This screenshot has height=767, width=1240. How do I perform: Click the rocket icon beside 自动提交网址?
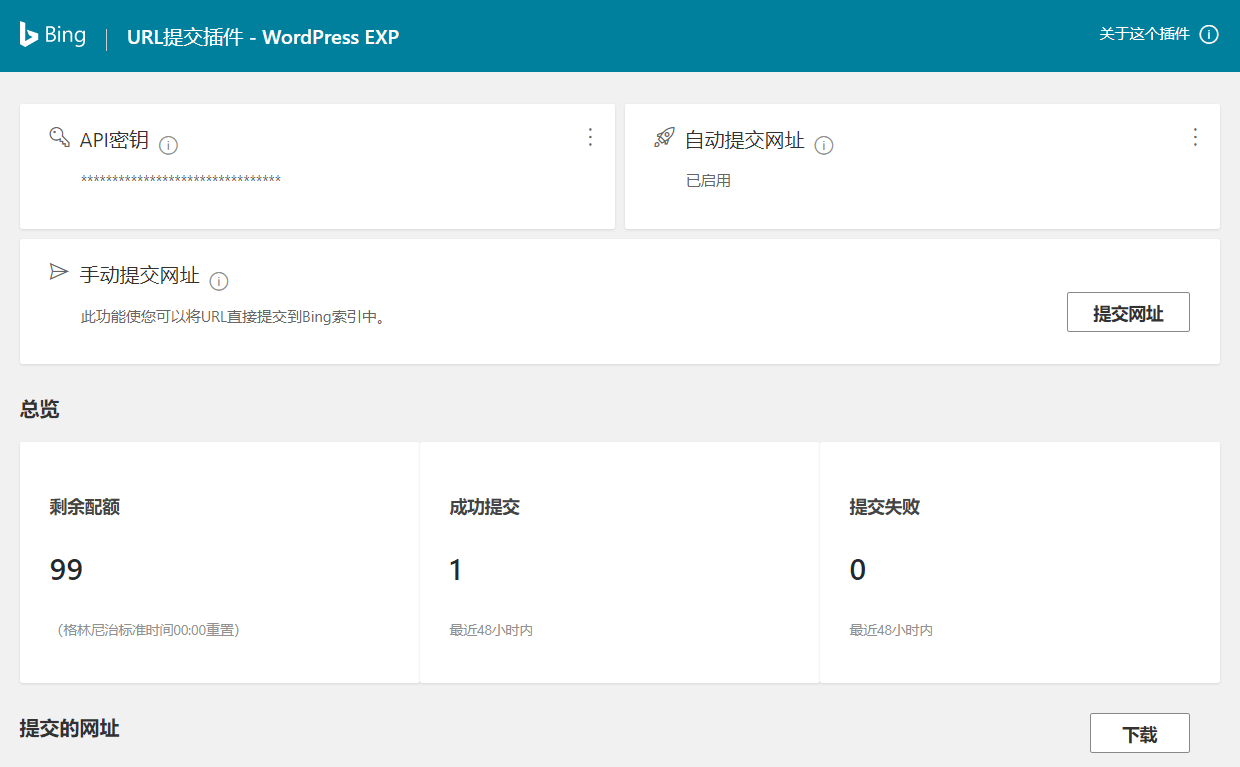pyautogui.click(x=664, y=138)
